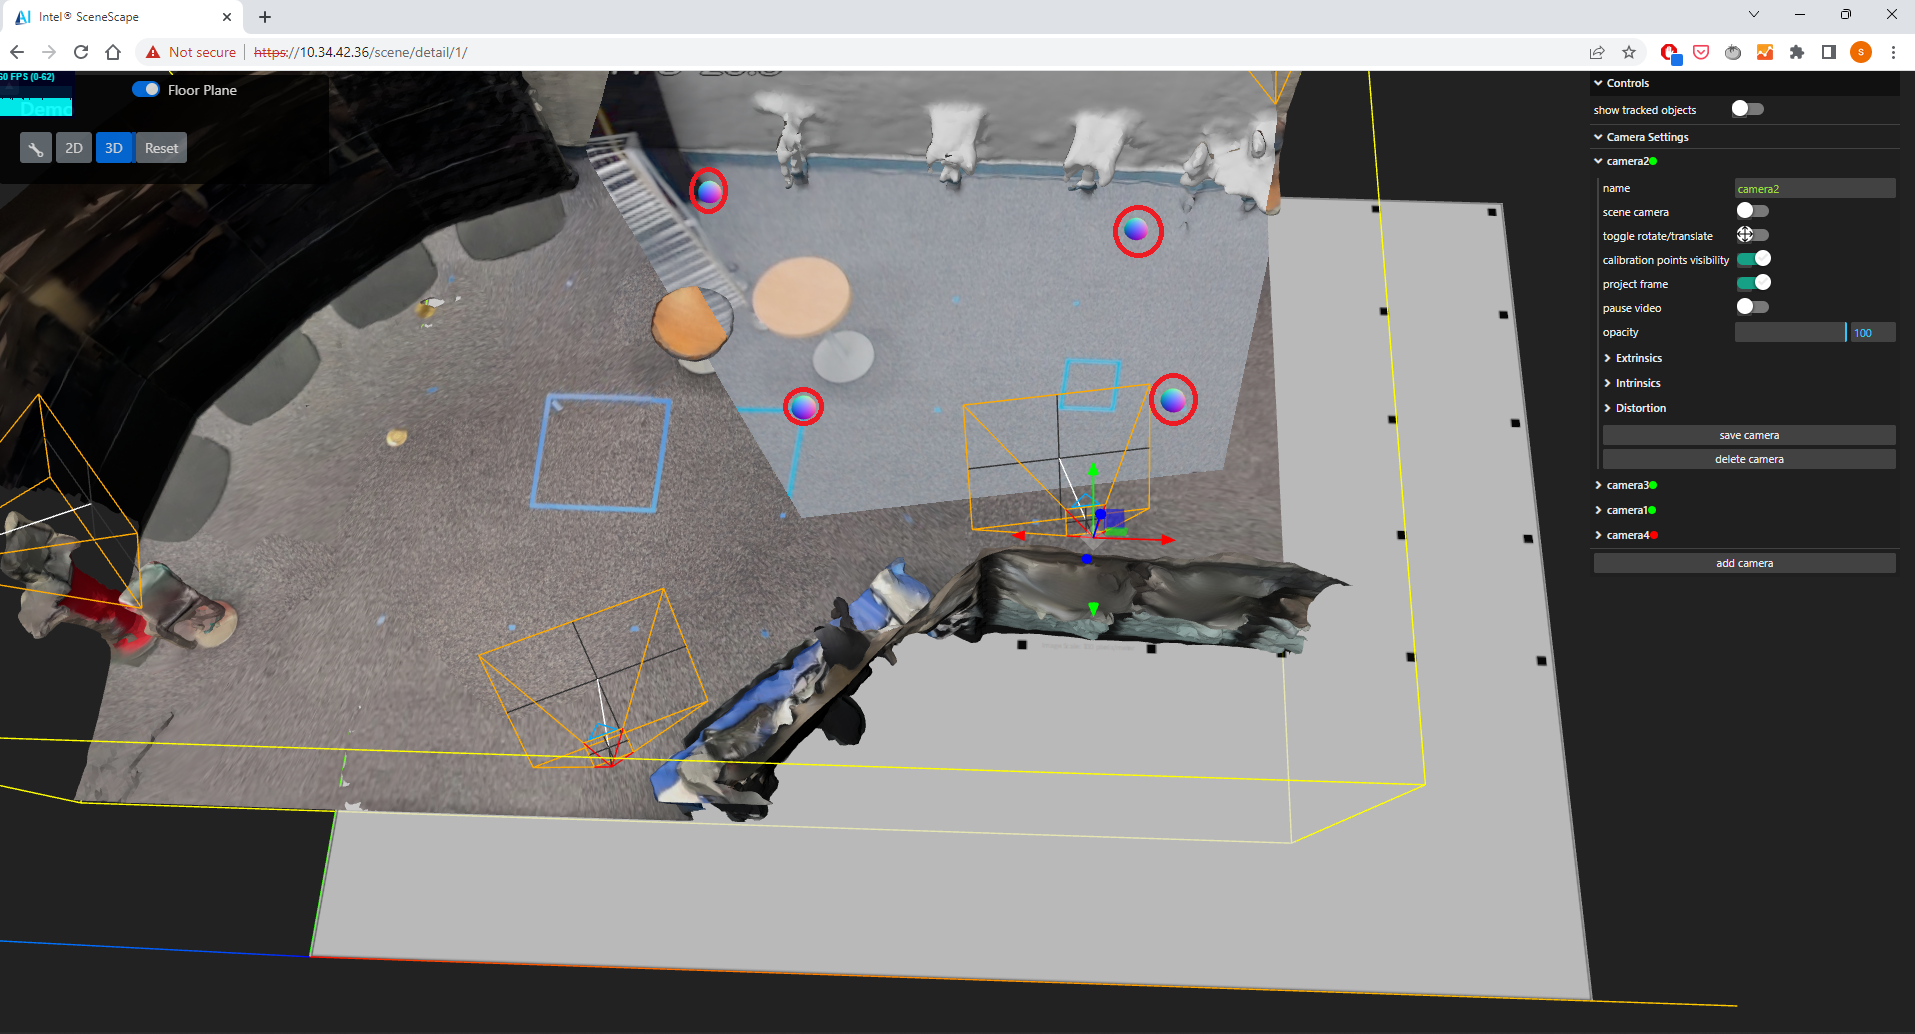Select the 3D view mode
1915x1034 pixels.
[114, 148]
